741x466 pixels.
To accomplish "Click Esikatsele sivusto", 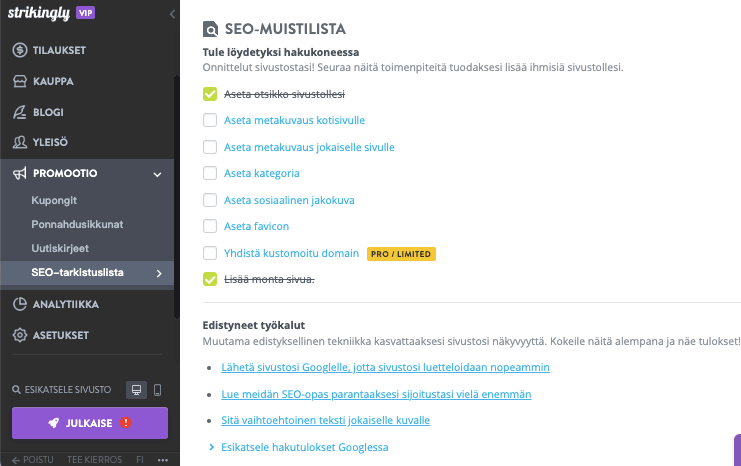I will (68, 390).
